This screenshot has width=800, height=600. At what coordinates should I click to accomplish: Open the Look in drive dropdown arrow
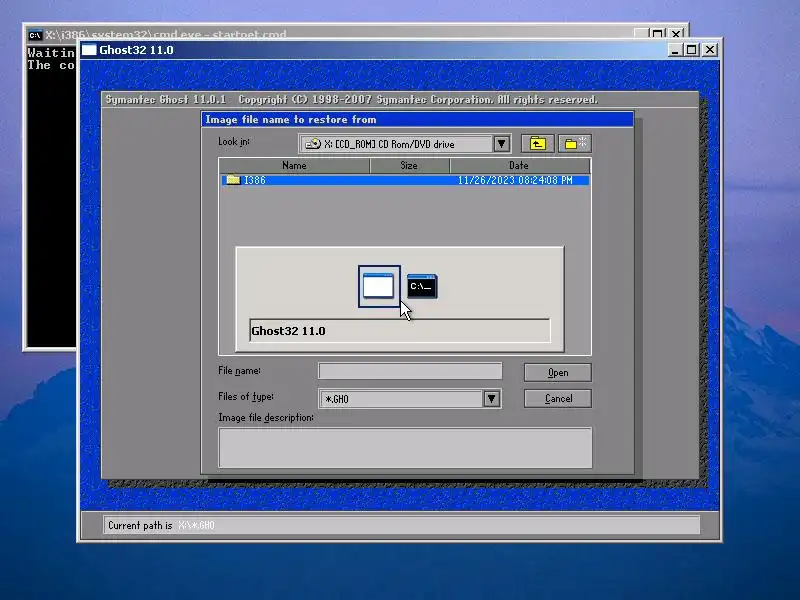(502, 144)
